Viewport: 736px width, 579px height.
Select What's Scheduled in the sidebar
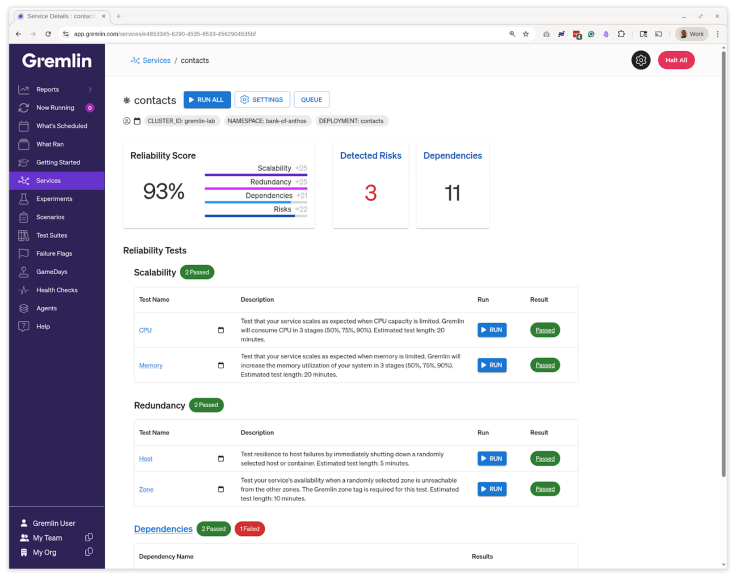(x=61, y=126)
